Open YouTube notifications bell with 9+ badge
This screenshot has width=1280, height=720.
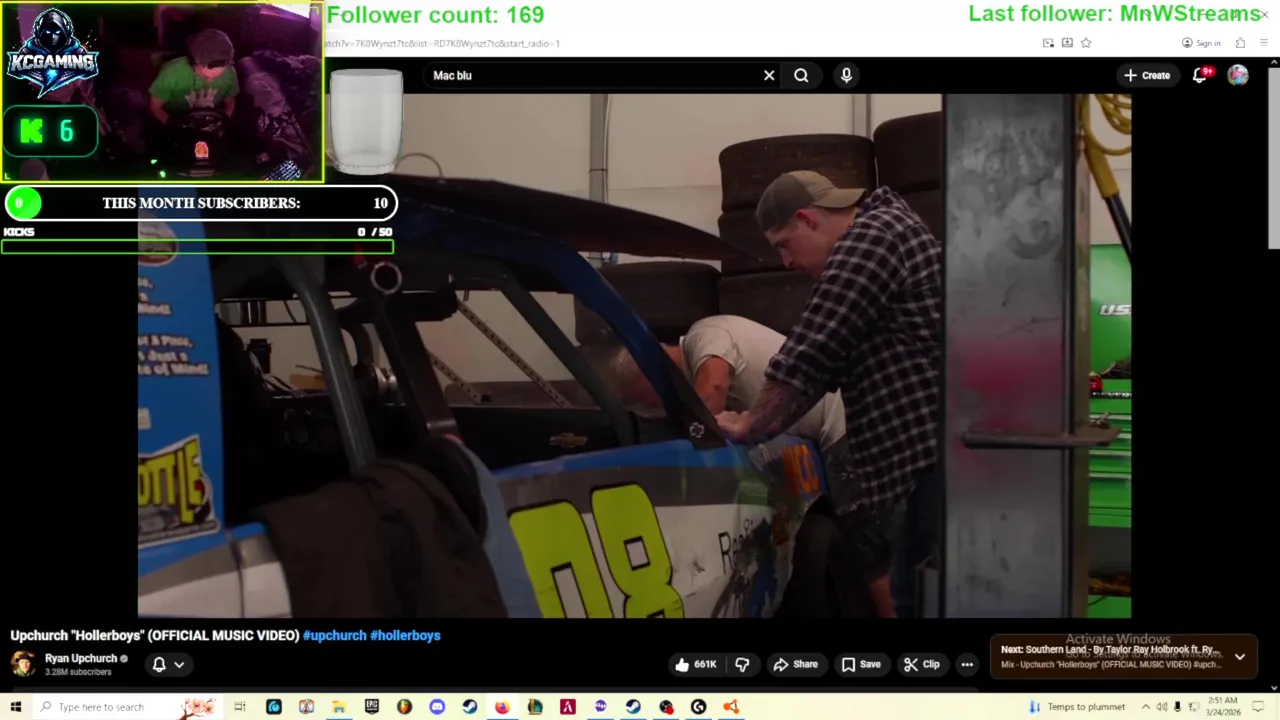coord(1200,75)
